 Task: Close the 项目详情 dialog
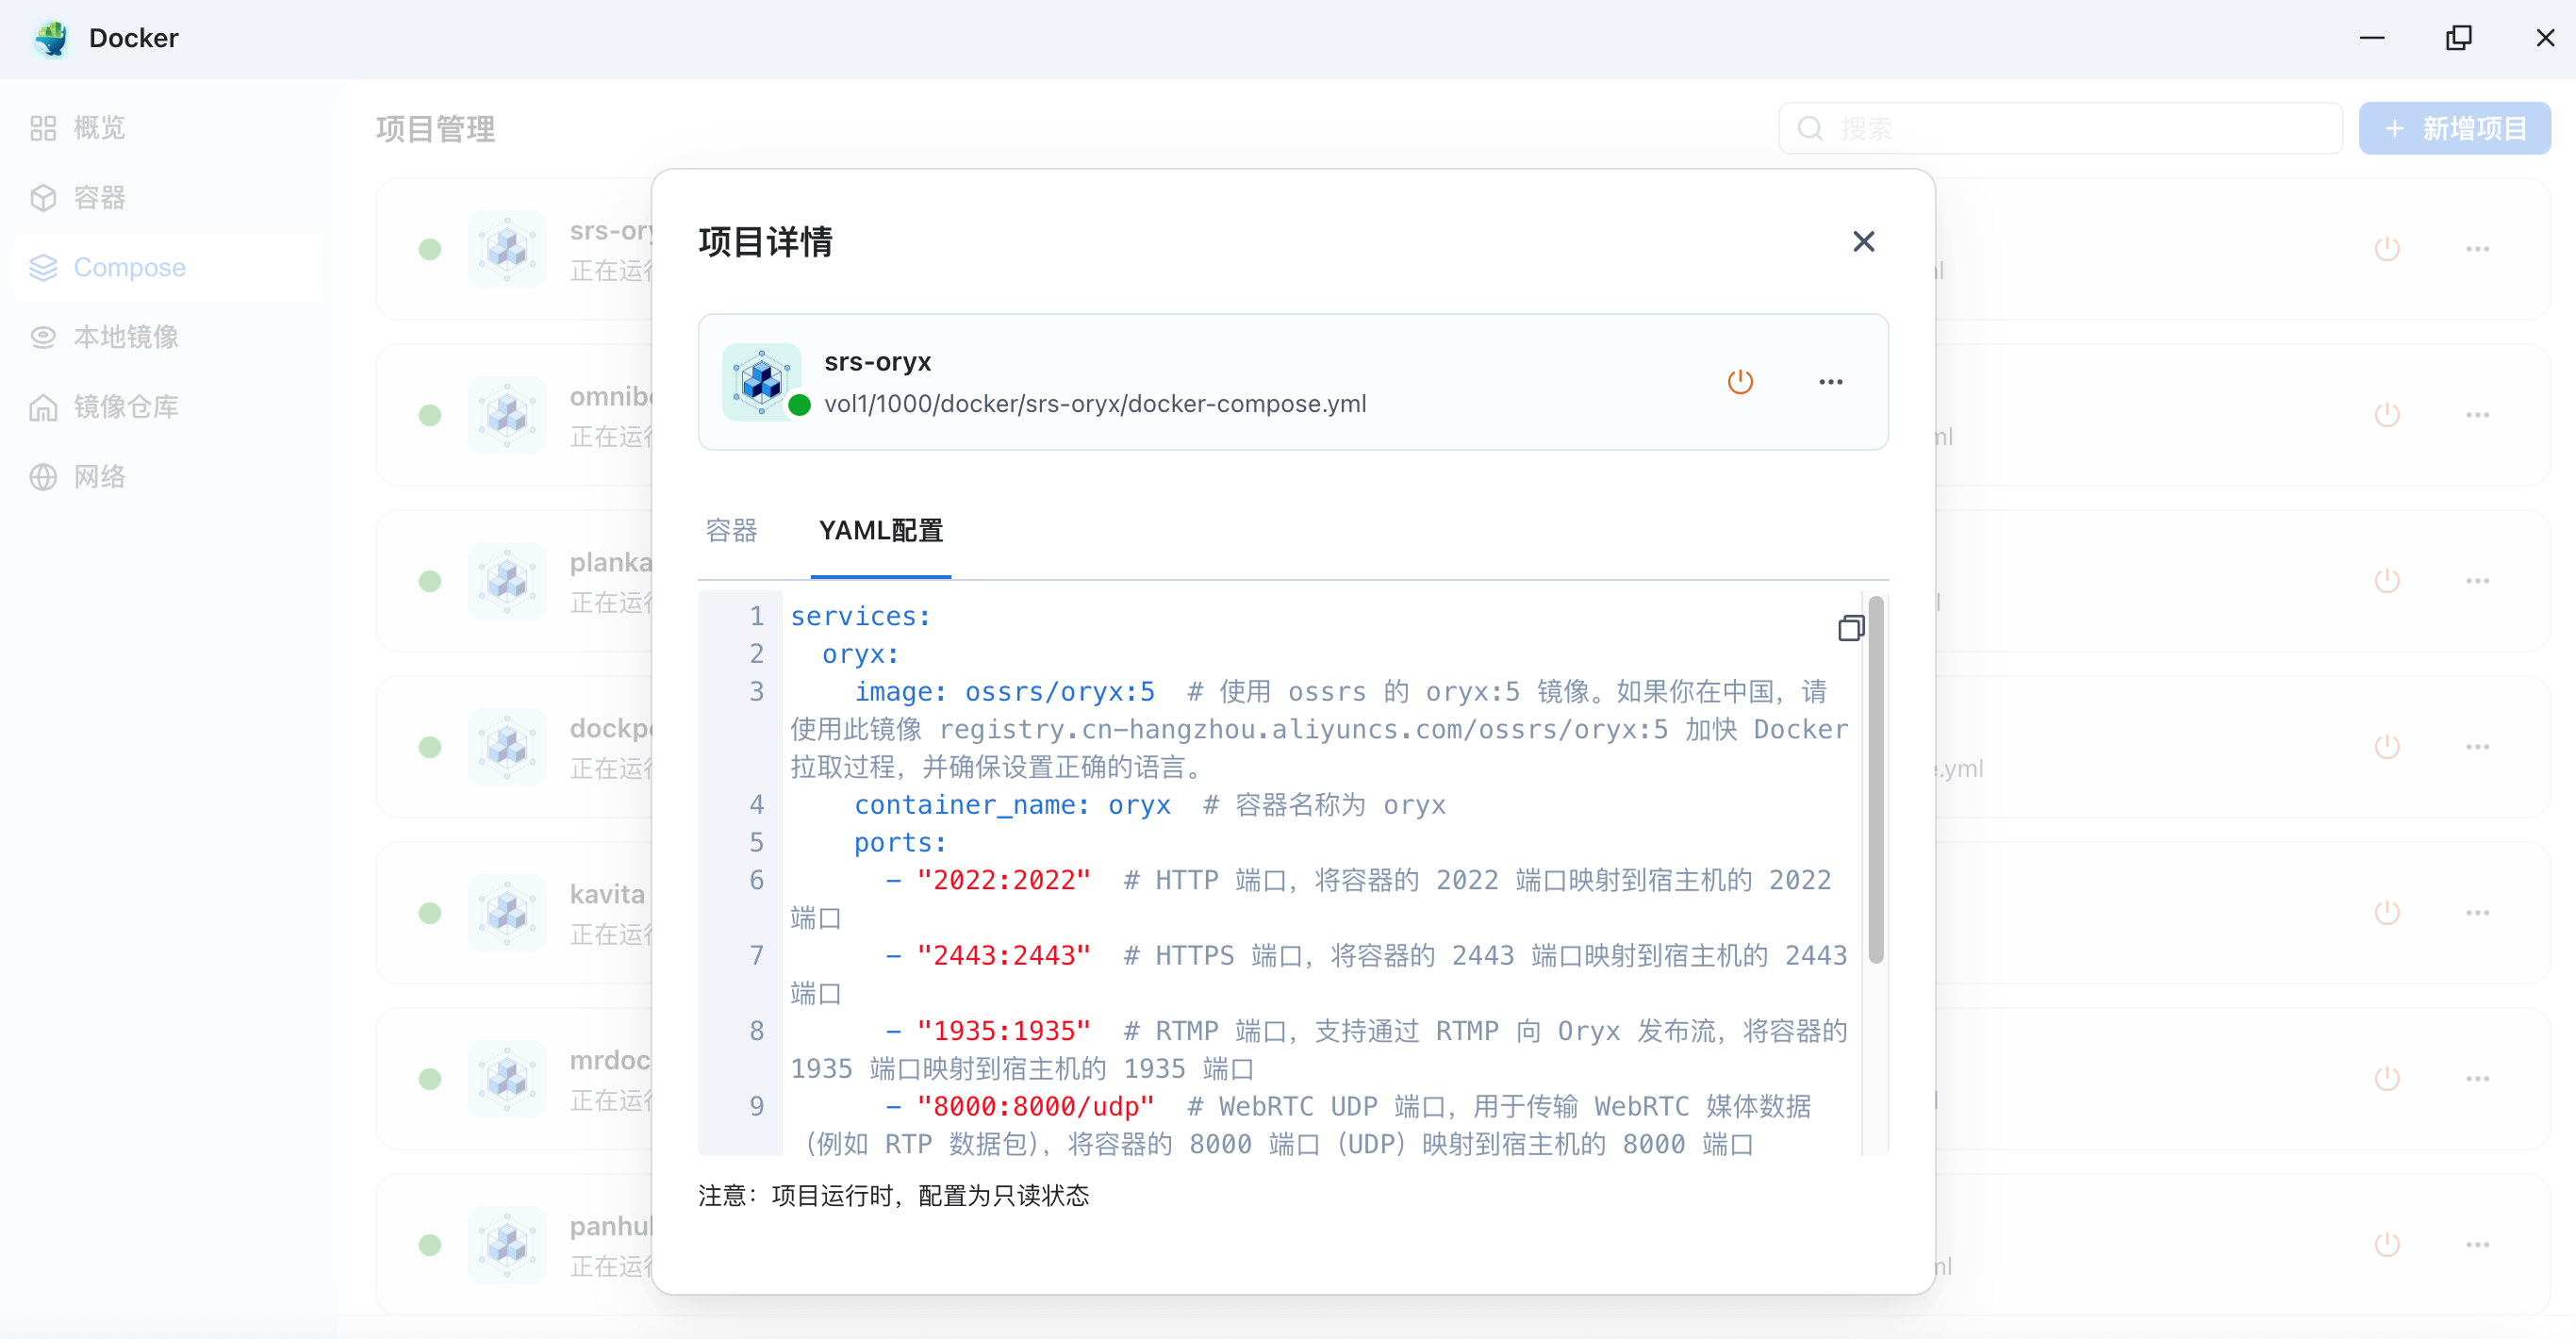pyautogui.click(x=1863, y=242)
